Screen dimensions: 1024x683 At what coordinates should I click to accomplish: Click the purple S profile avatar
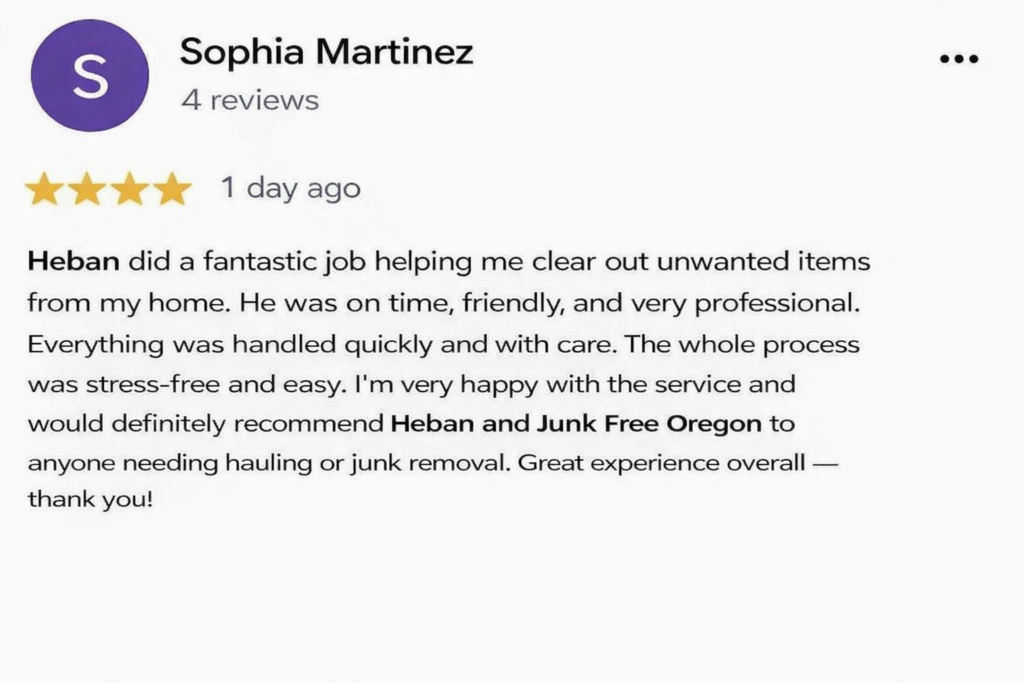90,74
